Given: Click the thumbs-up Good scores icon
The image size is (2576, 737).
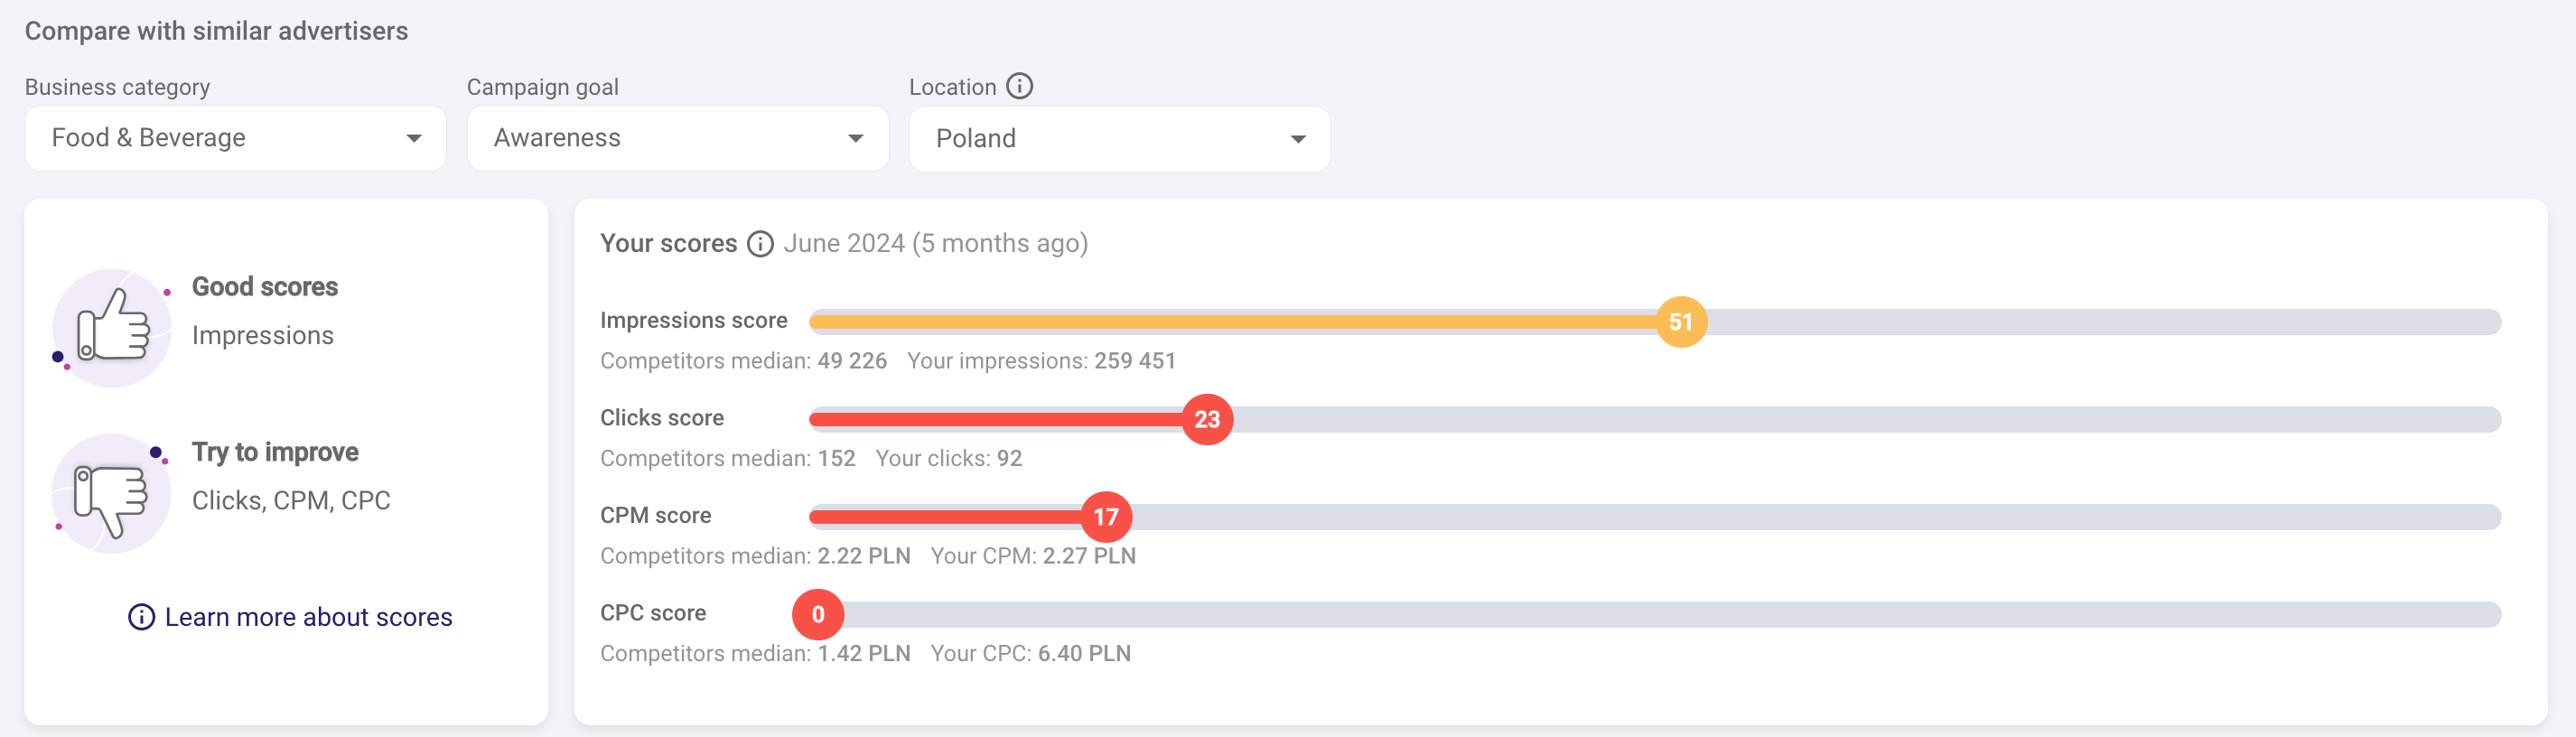Looking at the screenshot, I should coord(112,327).
